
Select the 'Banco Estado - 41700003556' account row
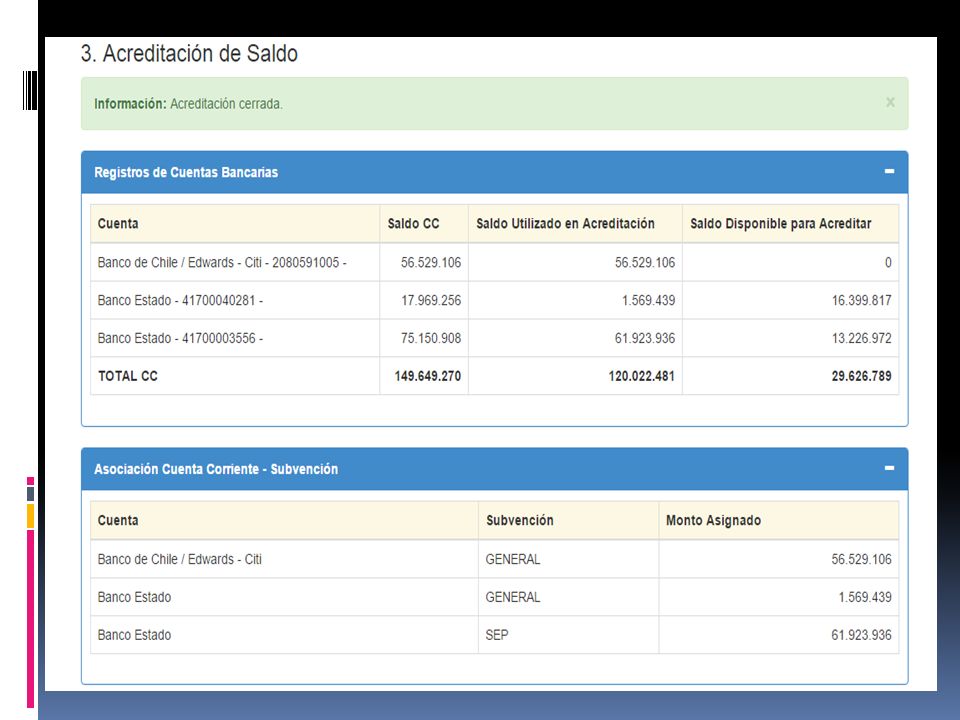click(495, 339)
